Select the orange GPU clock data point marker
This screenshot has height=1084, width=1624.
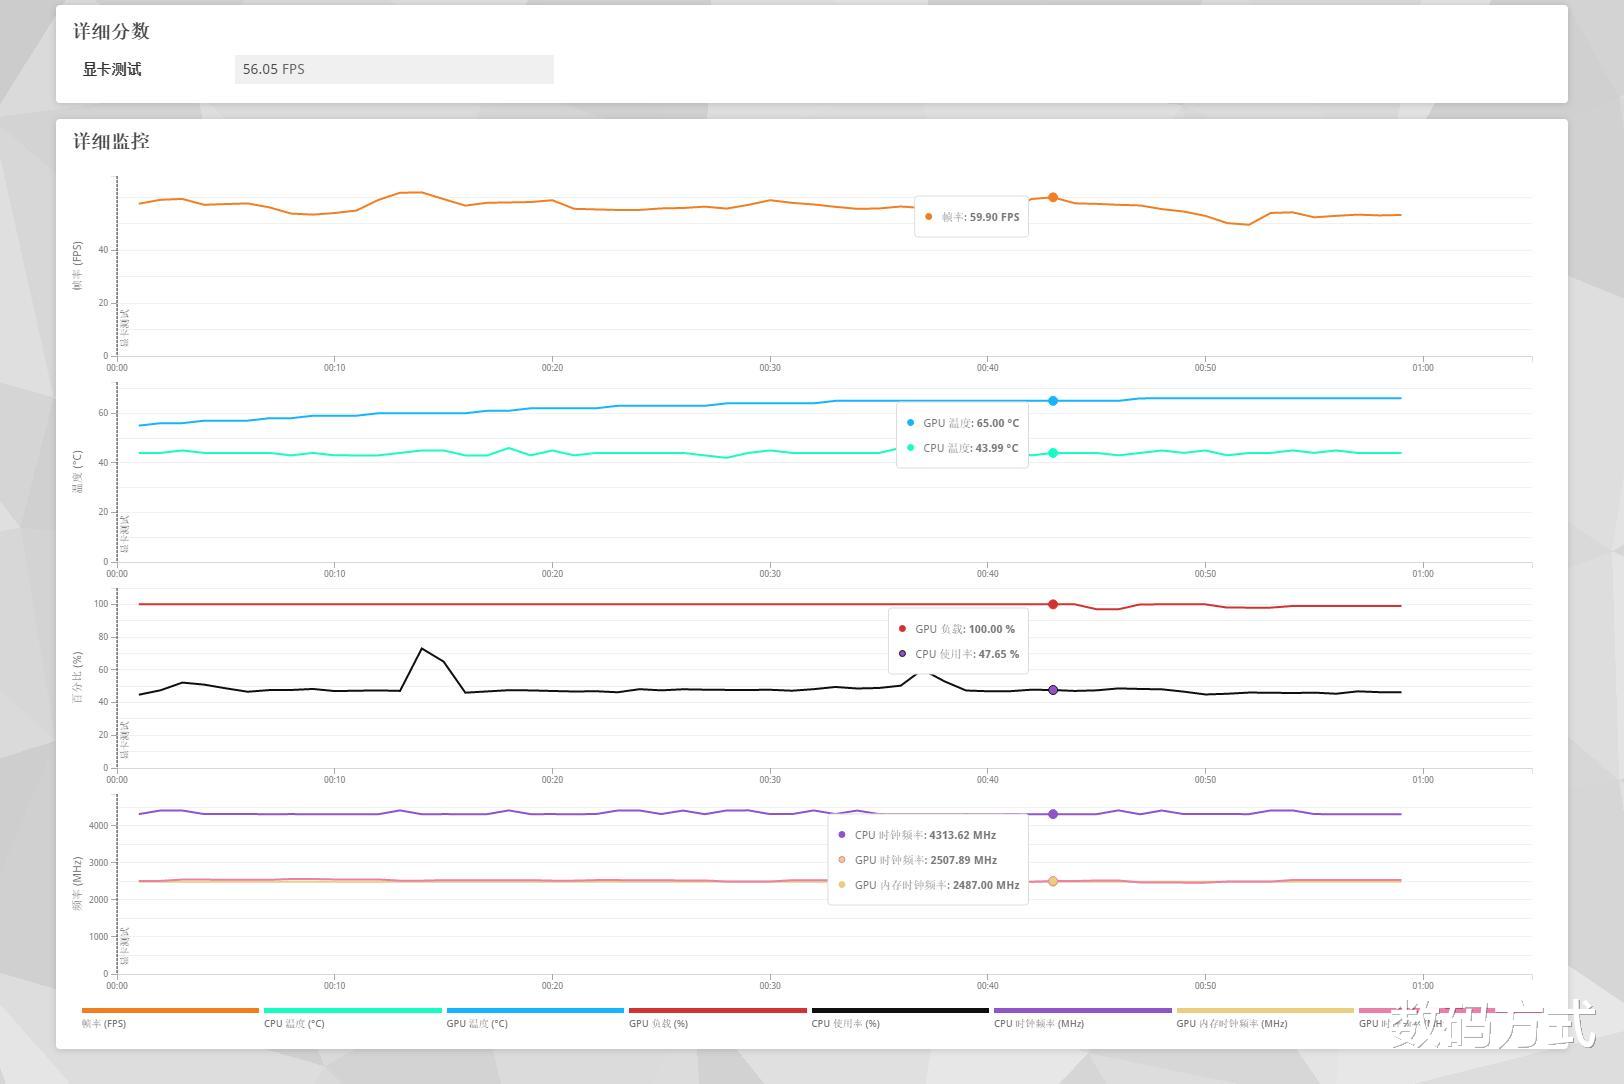(x=1053, y=881)
